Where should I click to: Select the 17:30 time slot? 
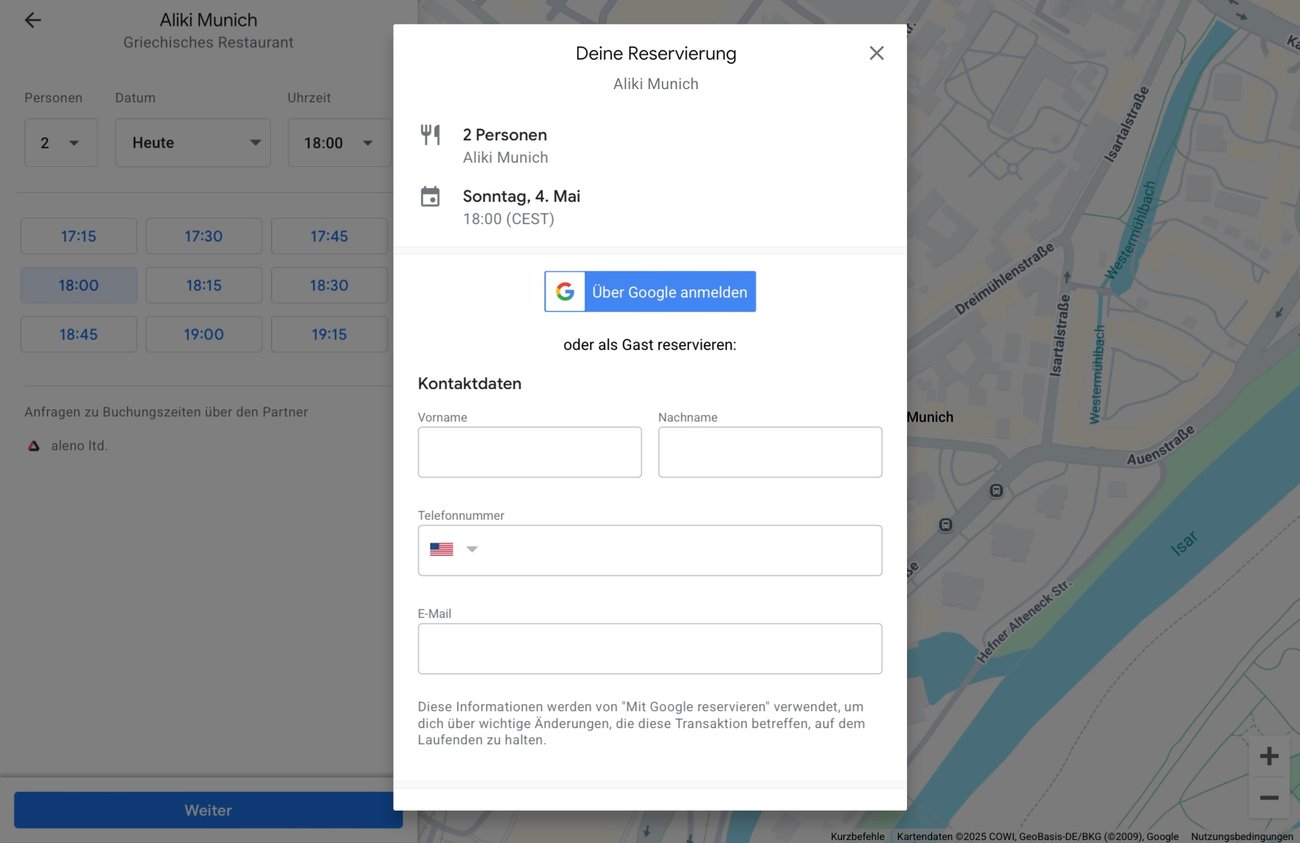(204, 236)
